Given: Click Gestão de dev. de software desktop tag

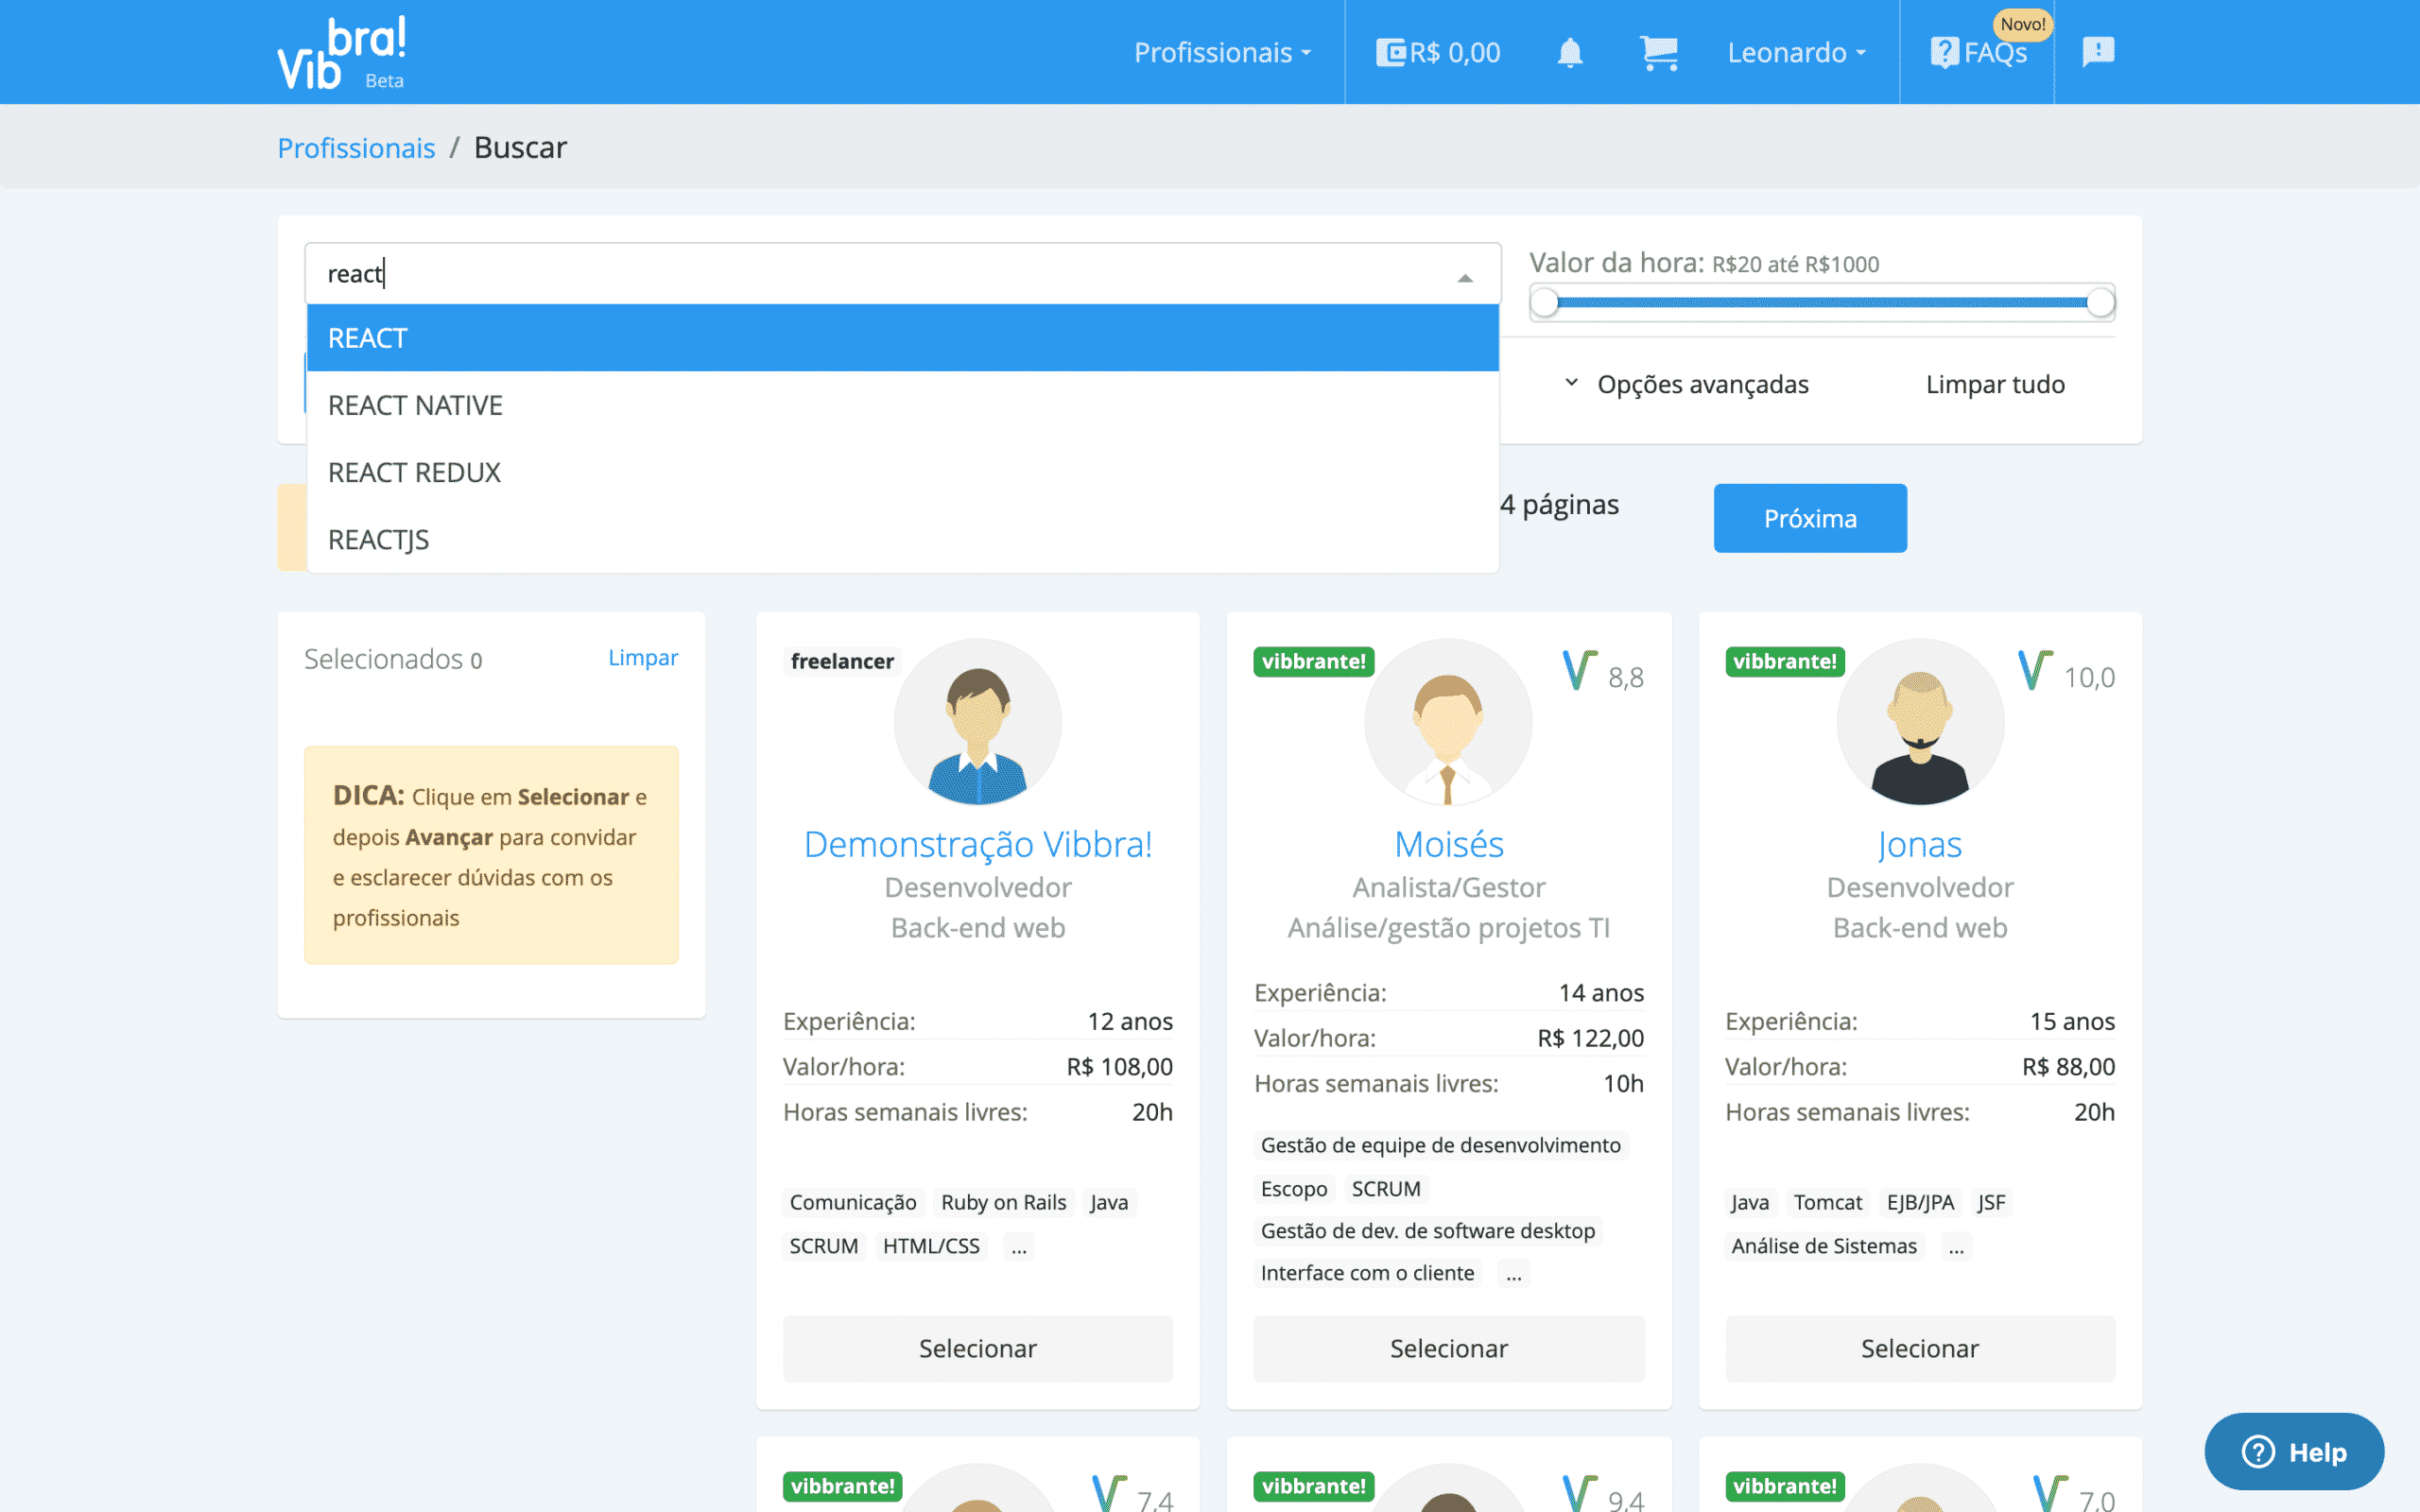Looking at the screenshot, I should point(1428,1231).
